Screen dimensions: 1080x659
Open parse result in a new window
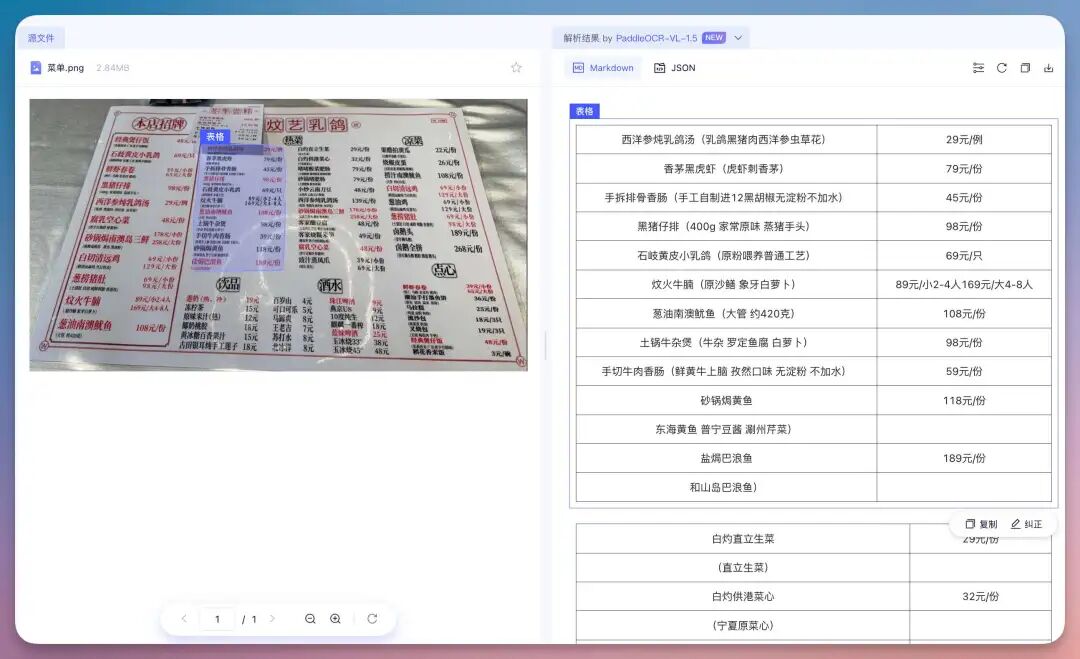point(1025,68)
